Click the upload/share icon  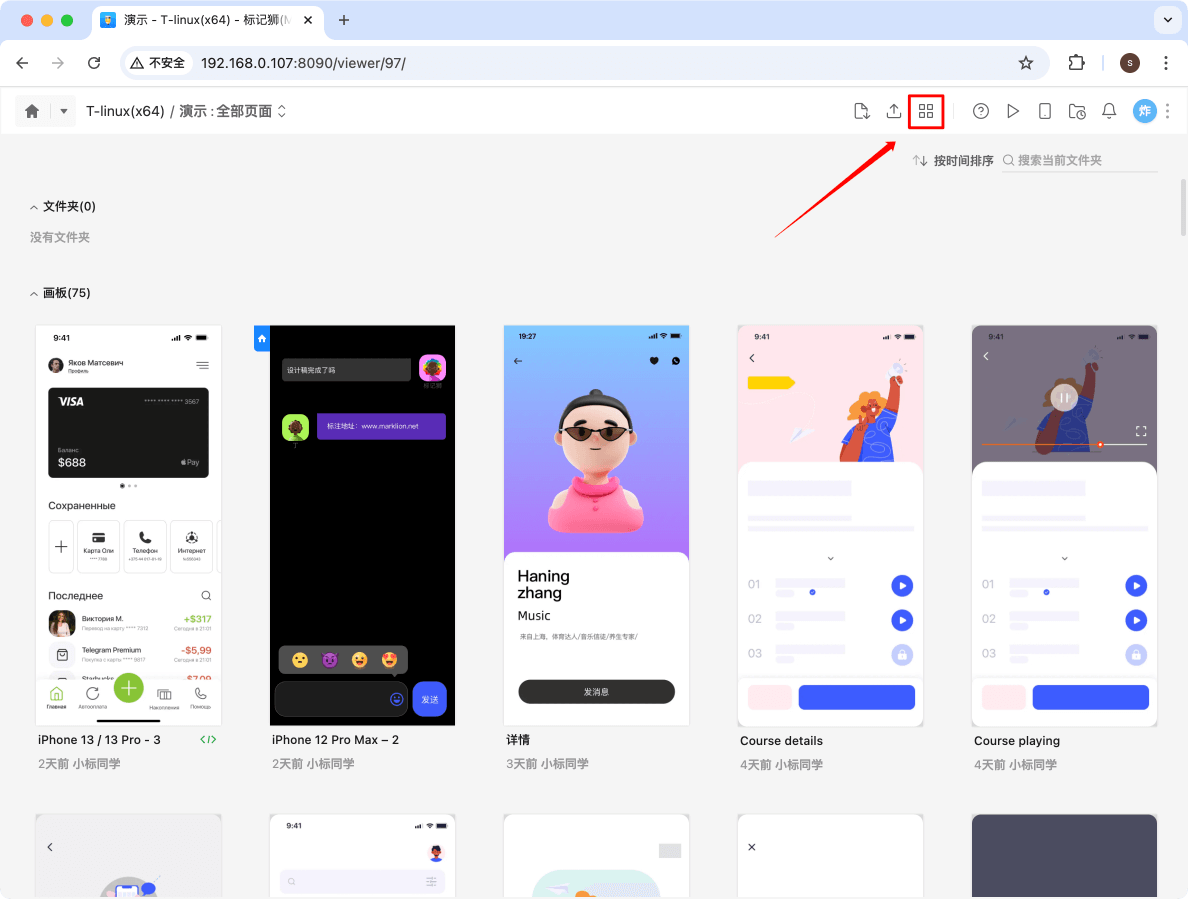[x=894, y=111]
